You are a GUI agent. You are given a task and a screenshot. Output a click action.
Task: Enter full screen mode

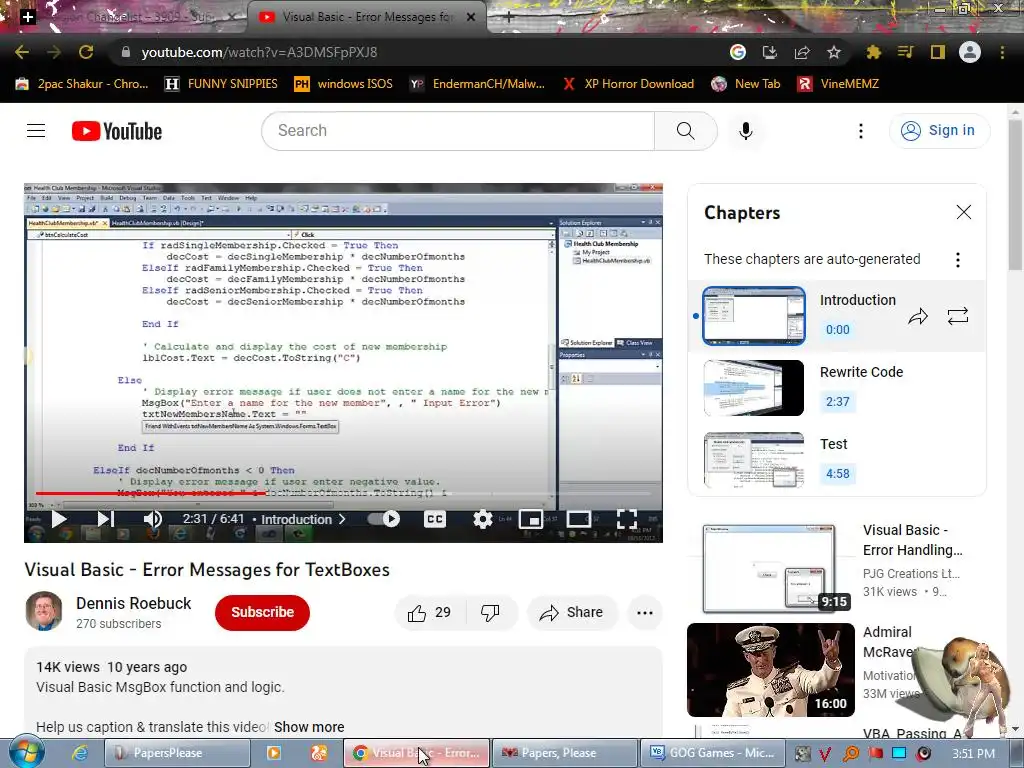[x=626, y=519]
